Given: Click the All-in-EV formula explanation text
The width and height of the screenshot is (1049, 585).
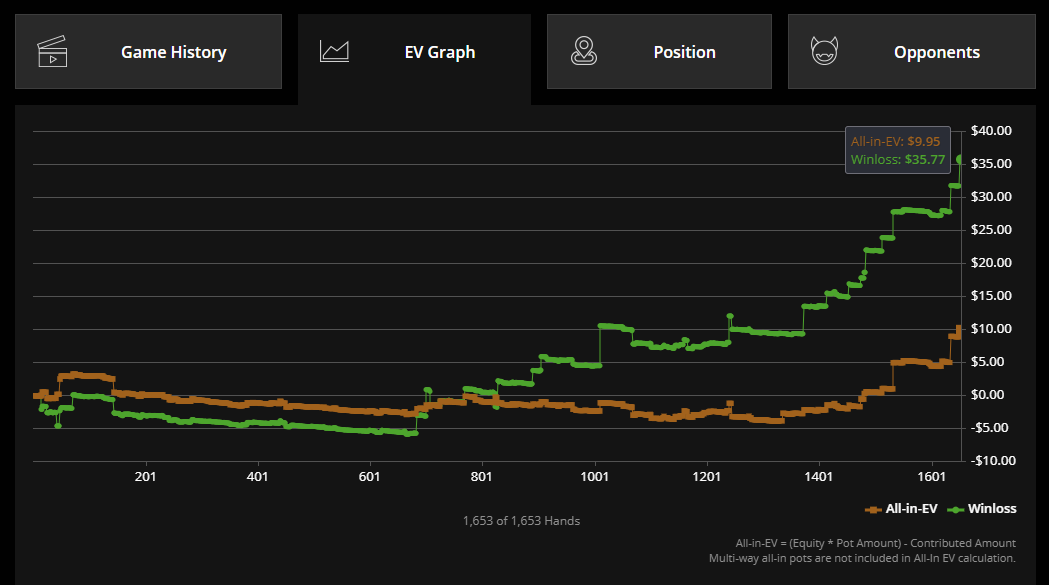Looking at the screenshot, I should click(876, 543).
